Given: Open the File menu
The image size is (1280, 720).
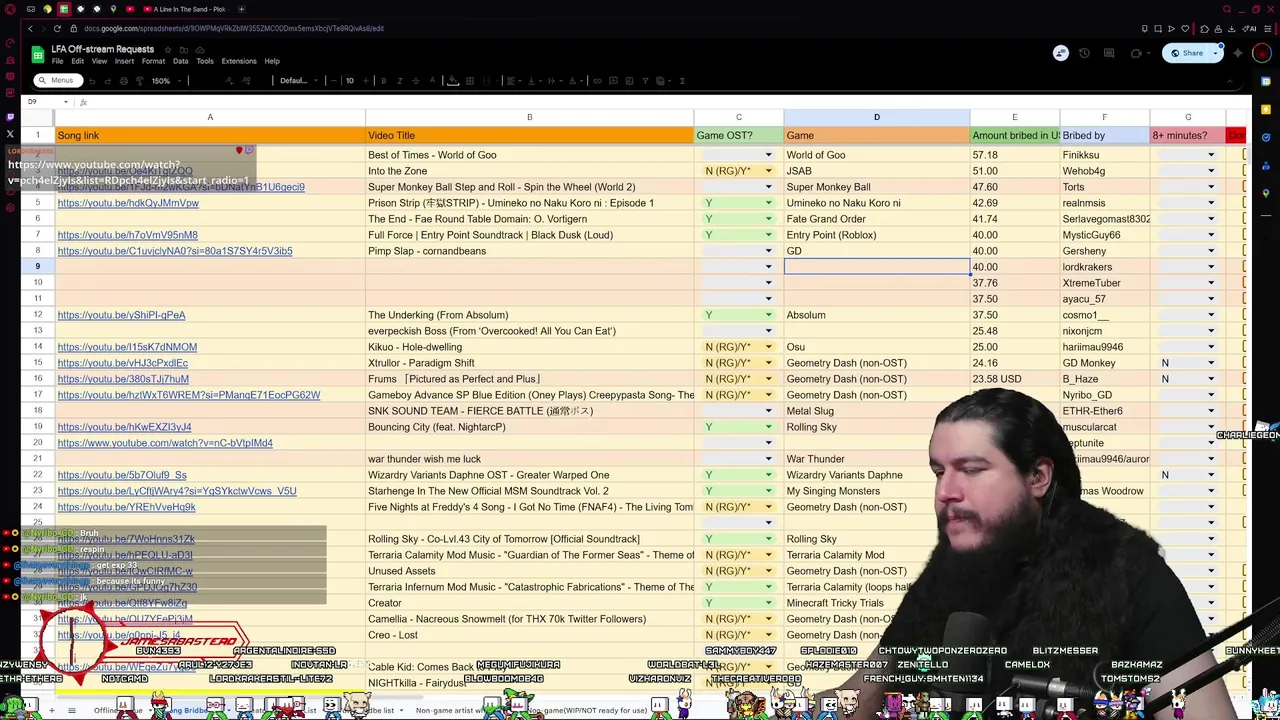Looking at the screenshot, I should click(x=58, y=61).
